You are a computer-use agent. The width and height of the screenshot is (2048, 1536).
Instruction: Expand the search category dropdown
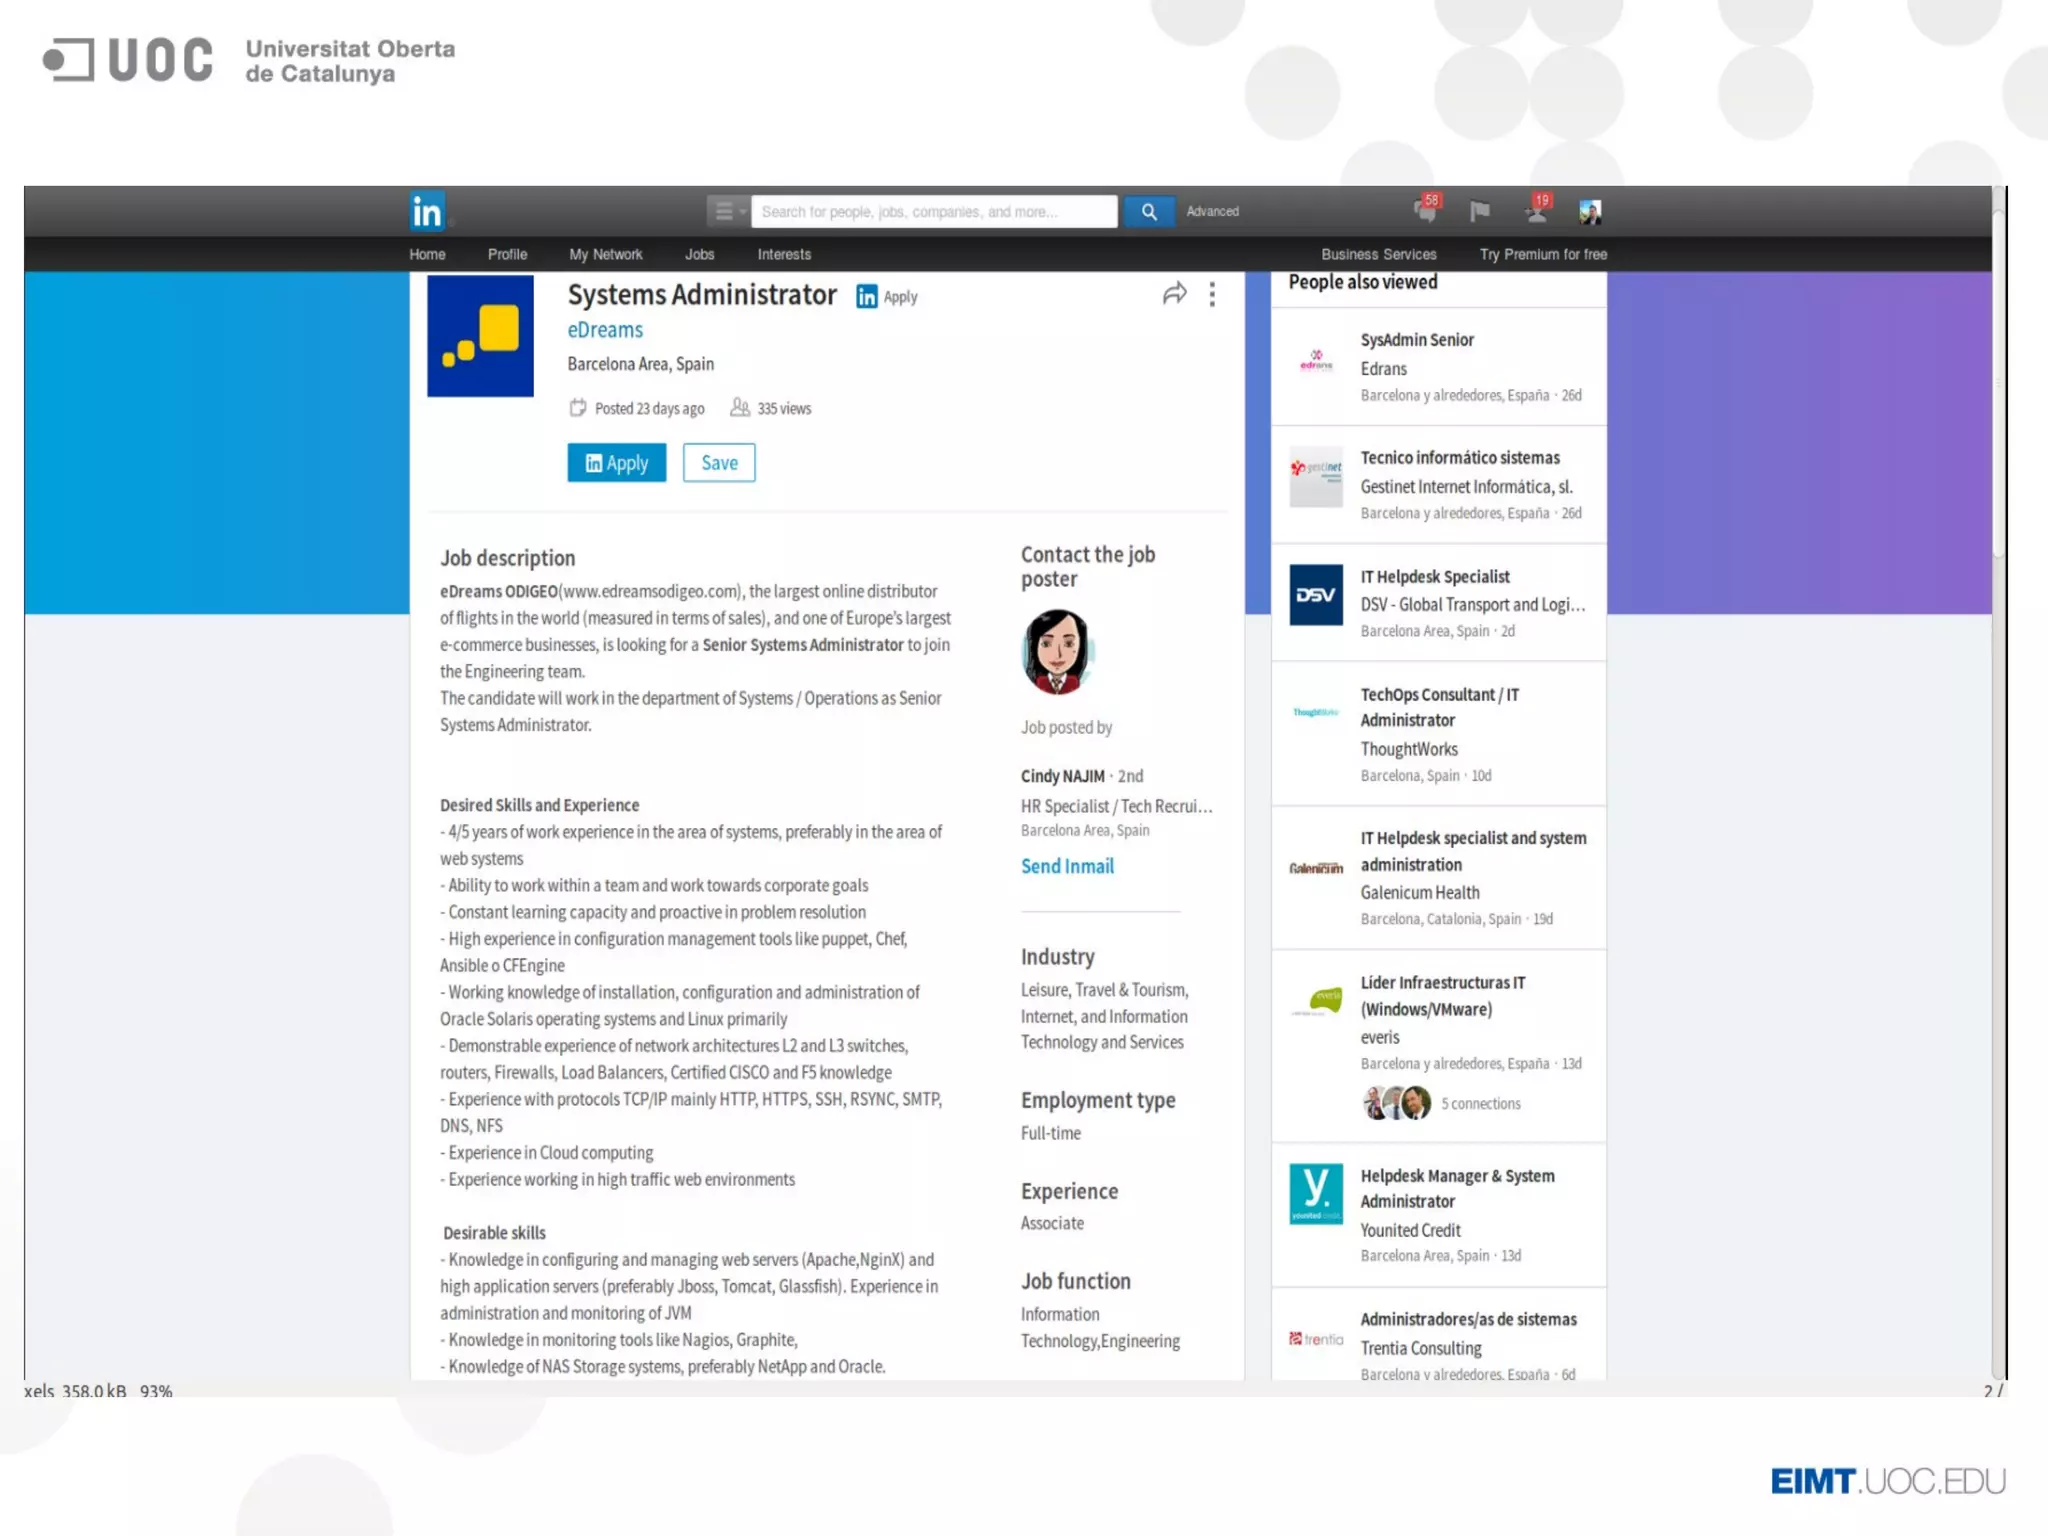coord(727,211)
